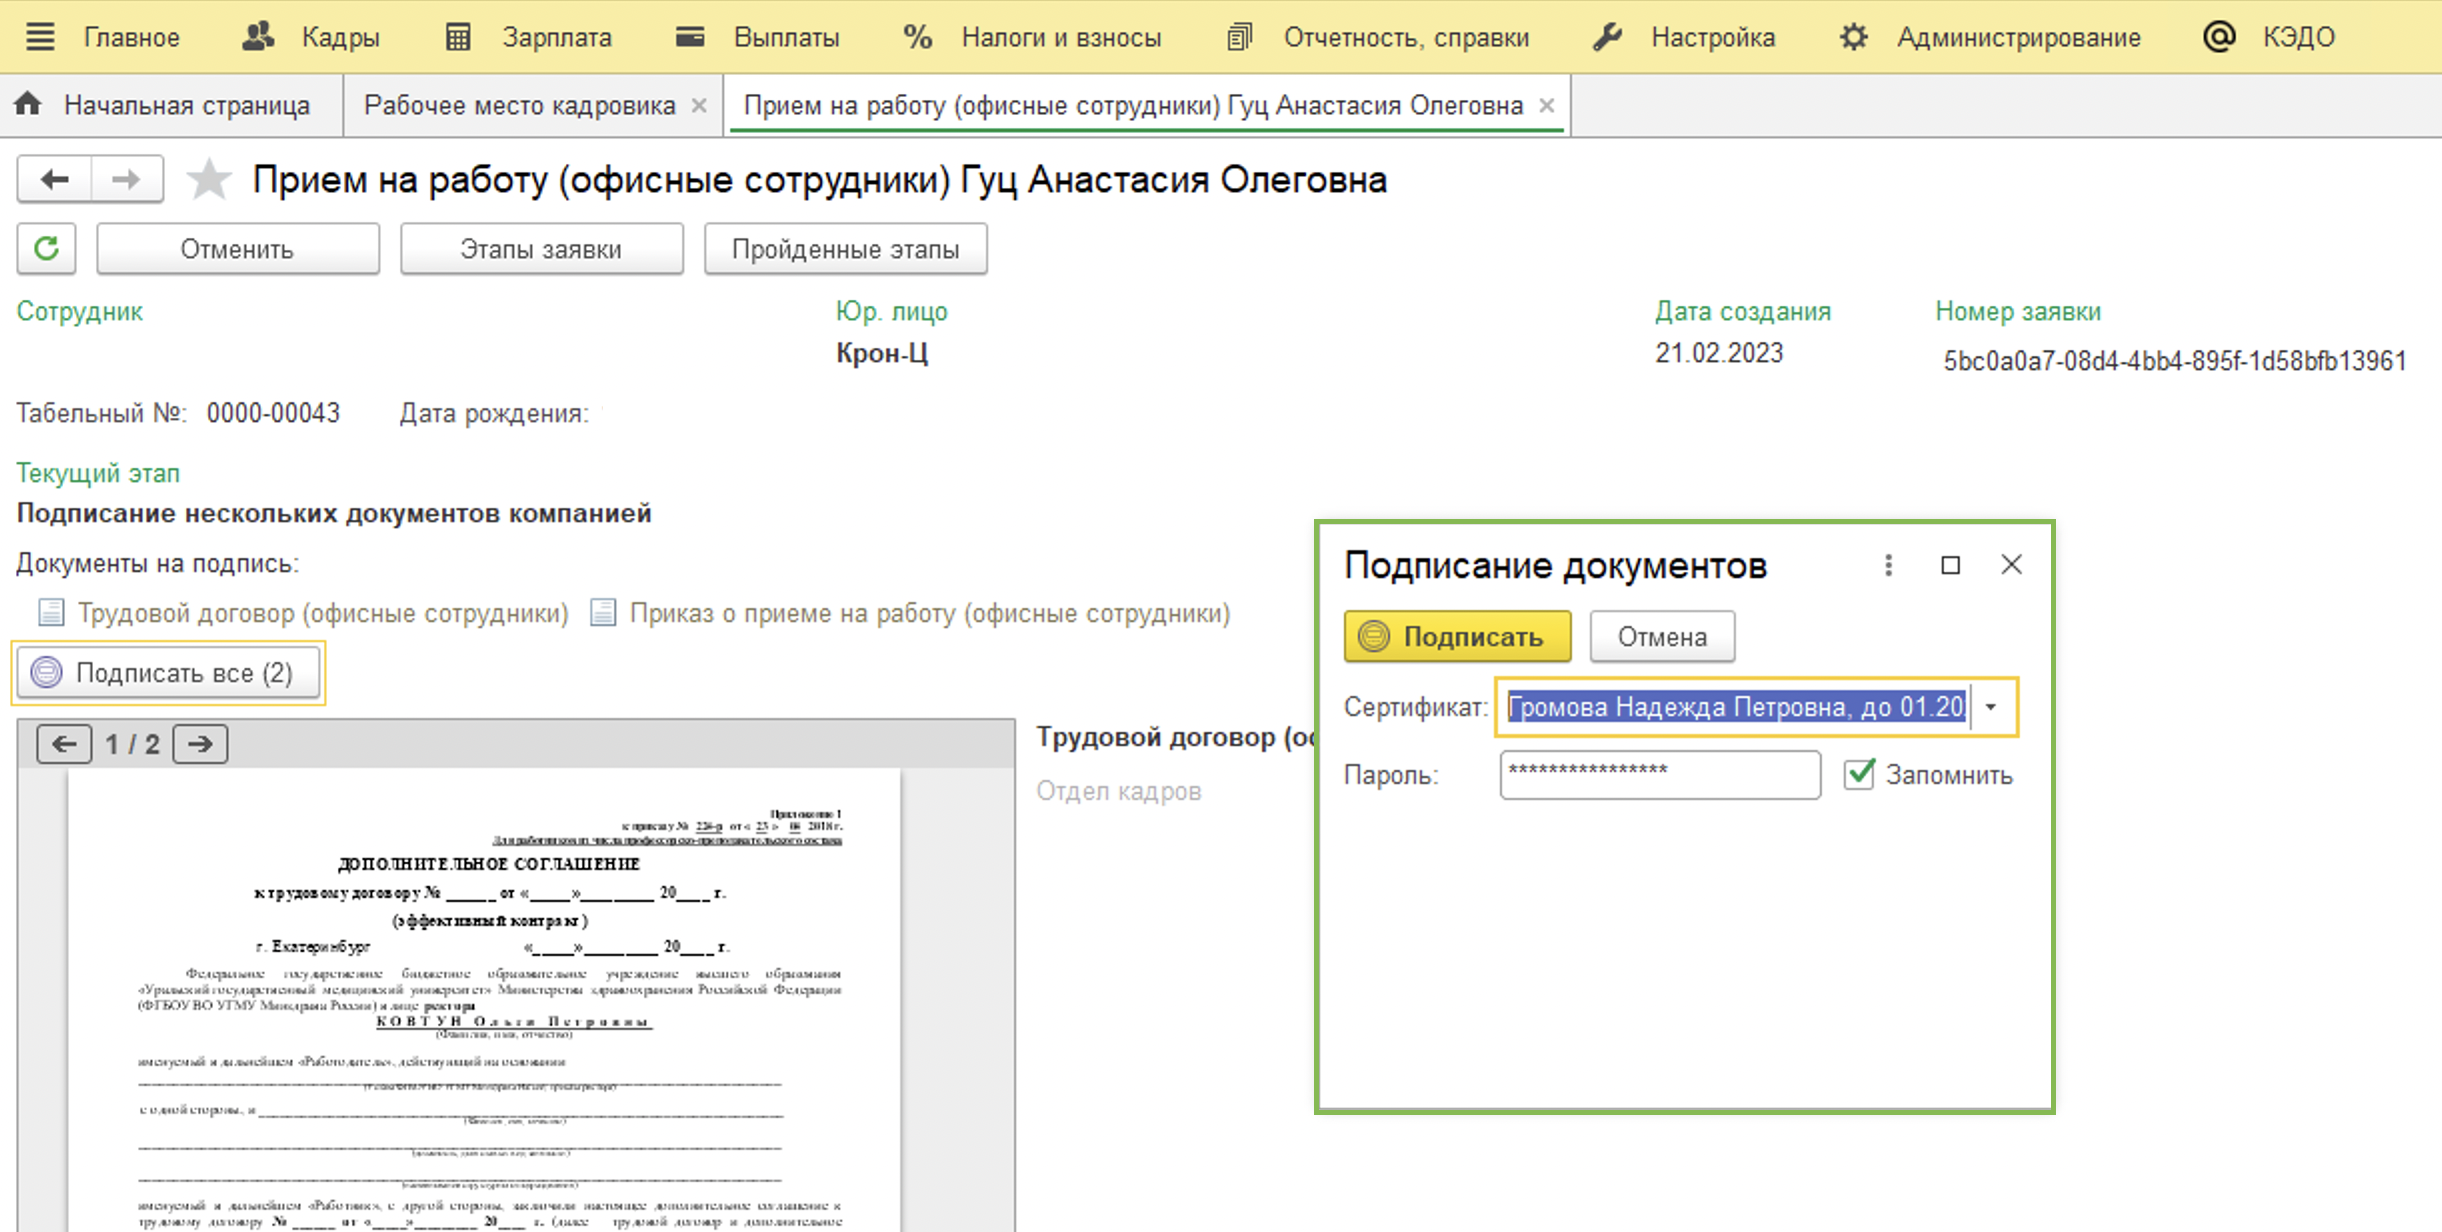Screen dimensions: 2442x1232
Task: Select the request number 5bc0a0a7-08d4 text
Action: (2175, 361)
